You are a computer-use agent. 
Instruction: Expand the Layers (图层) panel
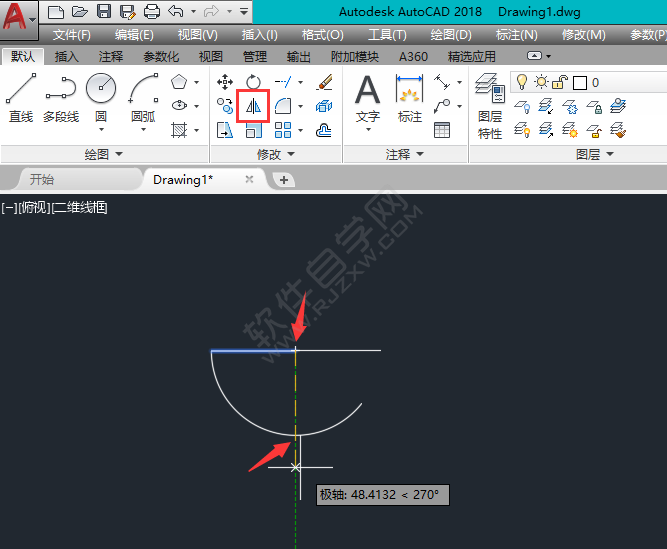pyautogui.click(x=595, y=154)
